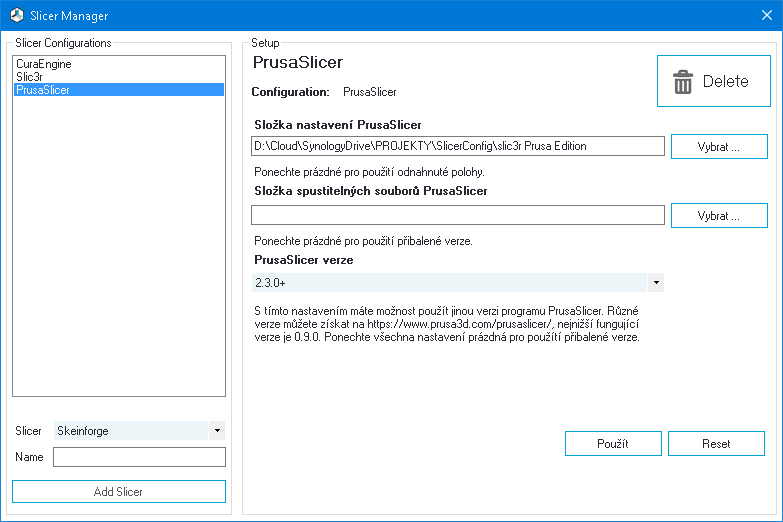Click into the Name input field
This screenshot has height=522, width=783.
tap(139, 457)
